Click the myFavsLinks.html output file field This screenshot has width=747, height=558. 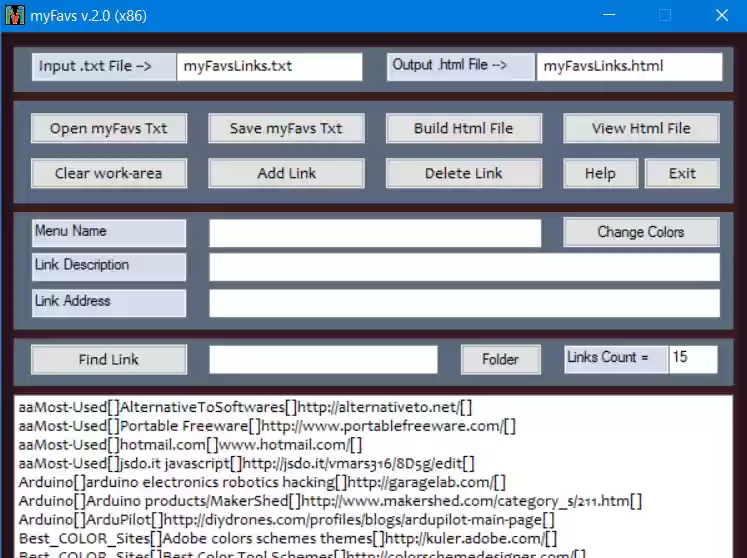tap(629, 66)
